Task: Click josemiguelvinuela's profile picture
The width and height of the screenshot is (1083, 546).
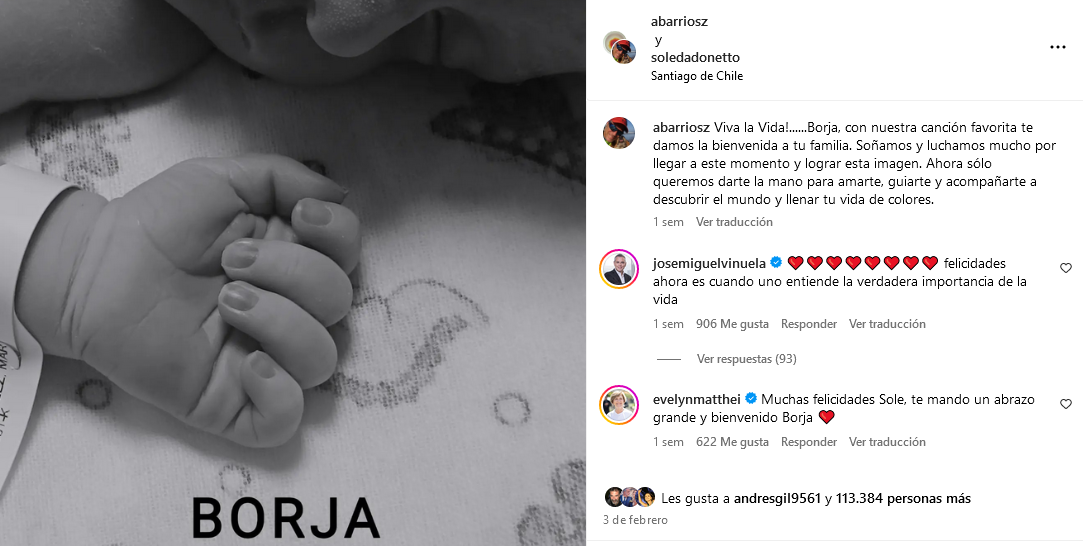Action: (619, 269)
